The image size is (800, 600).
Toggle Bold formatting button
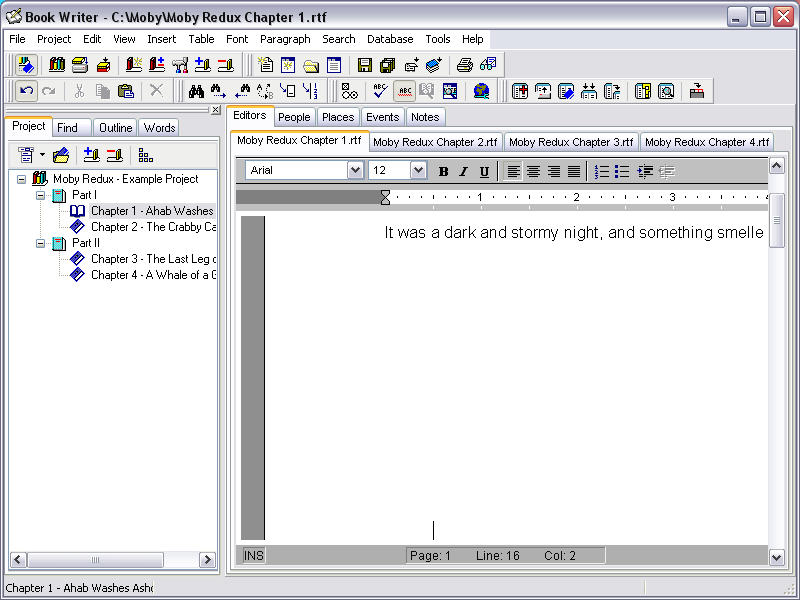(443, 171)
